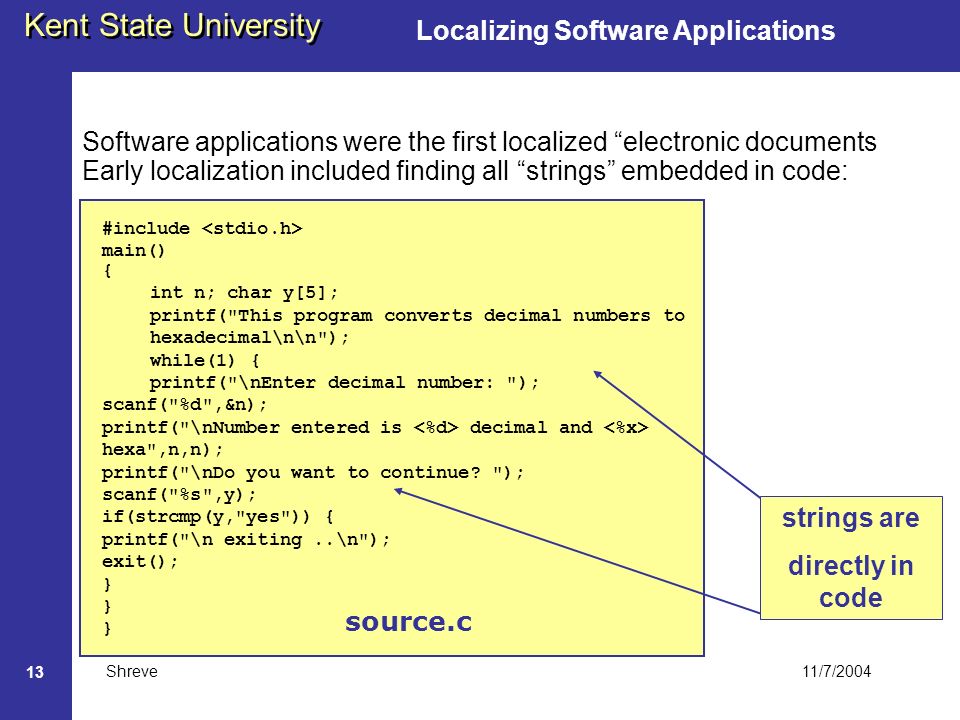
Task: Click the if(strcmp(y,"yes")) line
Action: pyautogui.click(x=218, y=517)
